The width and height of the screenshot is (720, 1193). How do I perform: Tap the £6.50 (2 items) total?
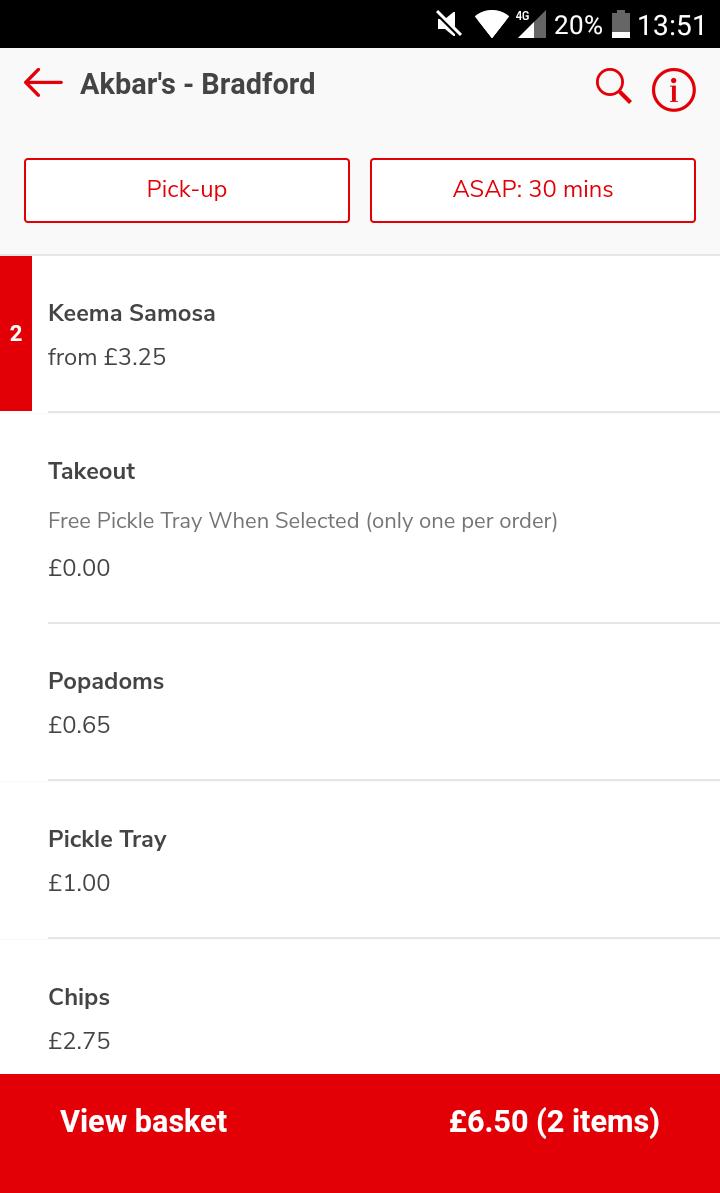click(554, 1121)
